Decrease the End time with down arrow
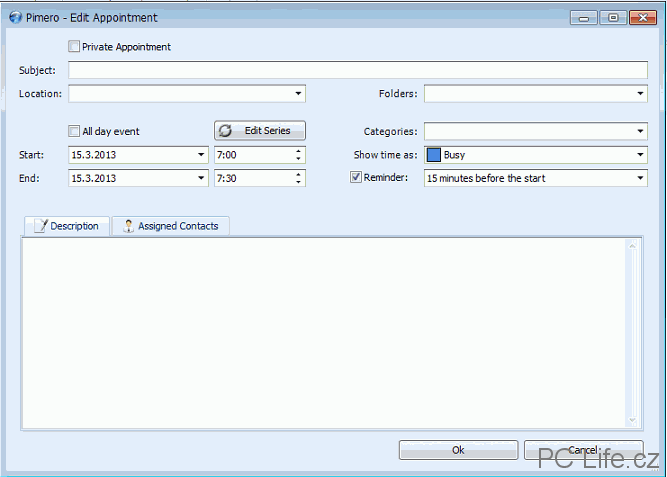 click(299, 182)
